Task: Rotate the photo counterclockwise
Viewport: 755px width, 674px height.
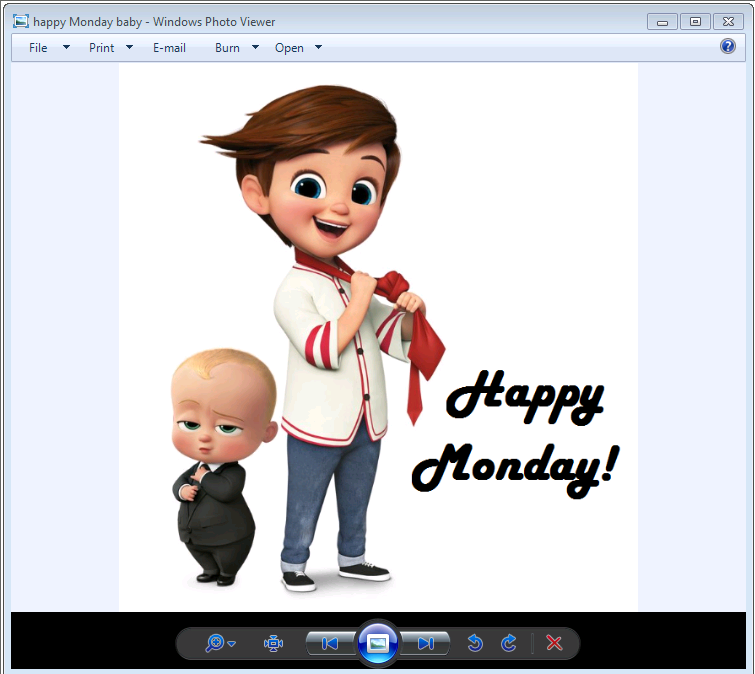Action: tap(475, 643)
